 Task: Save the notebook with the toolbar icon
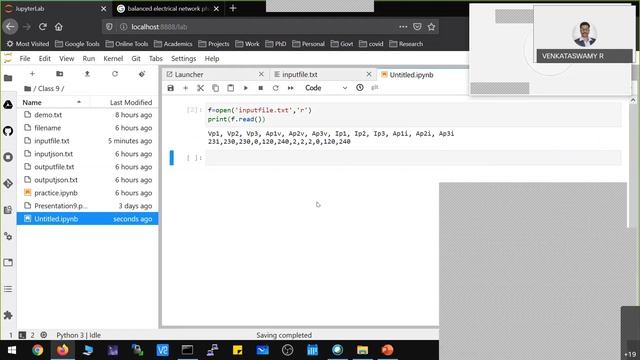point(171,88)
